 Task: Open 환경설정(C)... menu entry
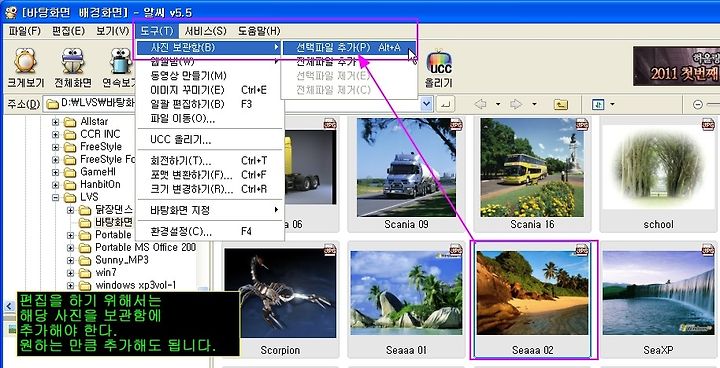pos(209,231)
